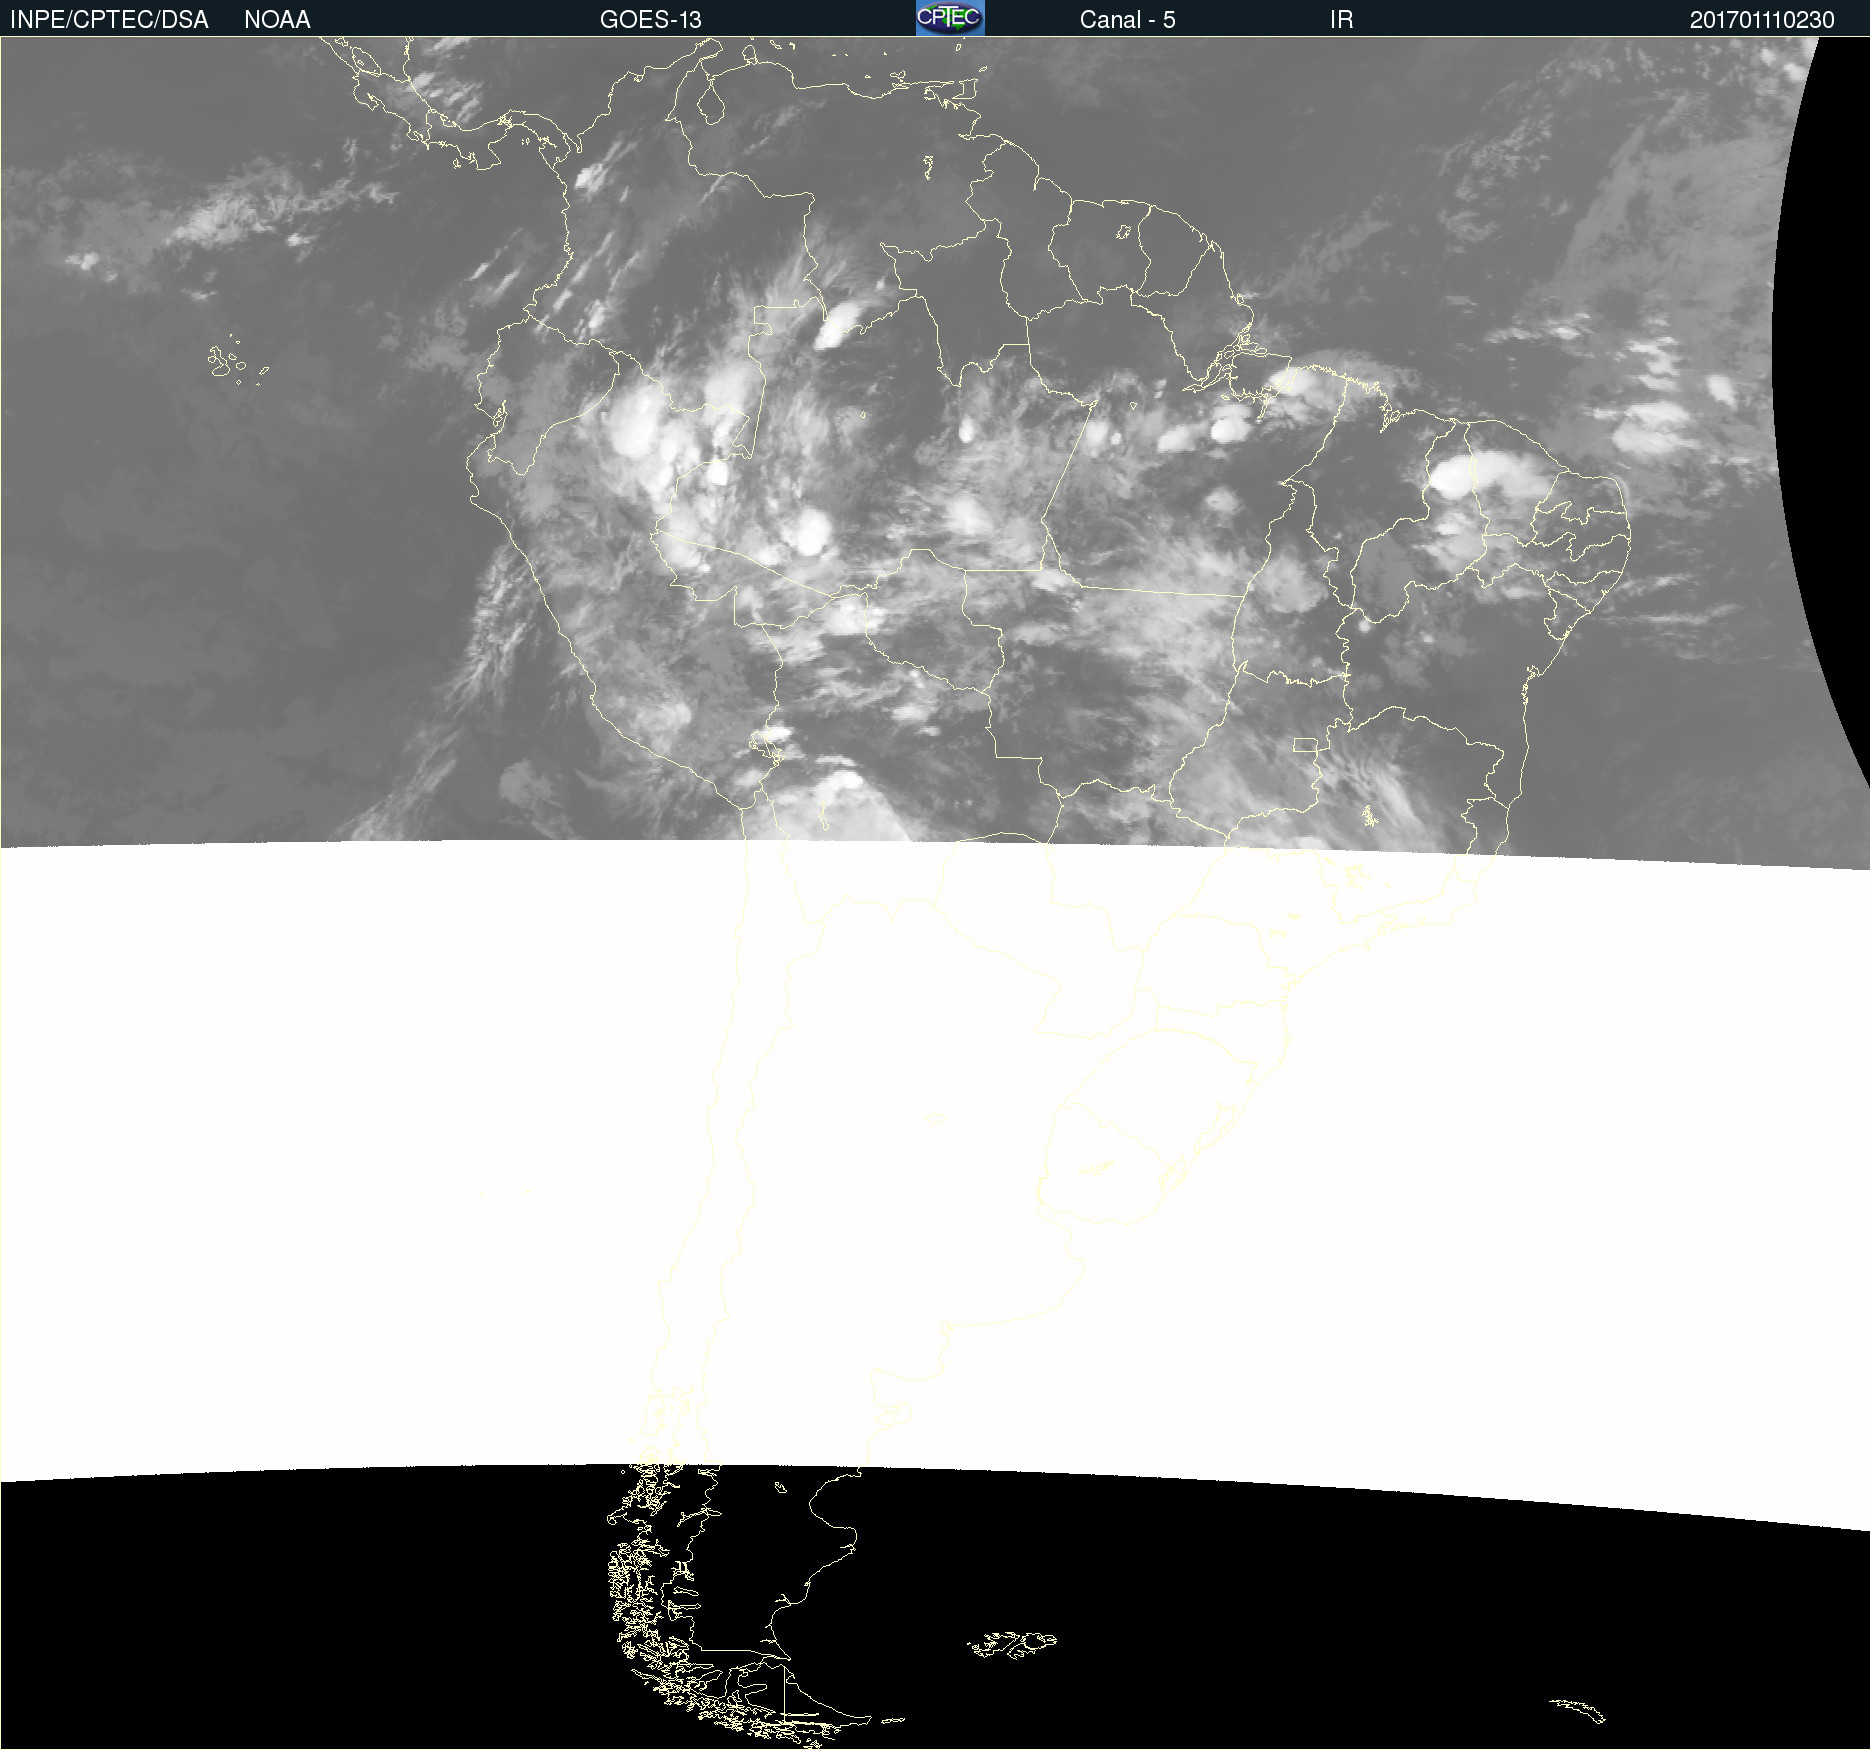Click the GOES-13 satellite label
Image resolution: width=1870 pixels, height=1750 pixels.
point(650,20)
